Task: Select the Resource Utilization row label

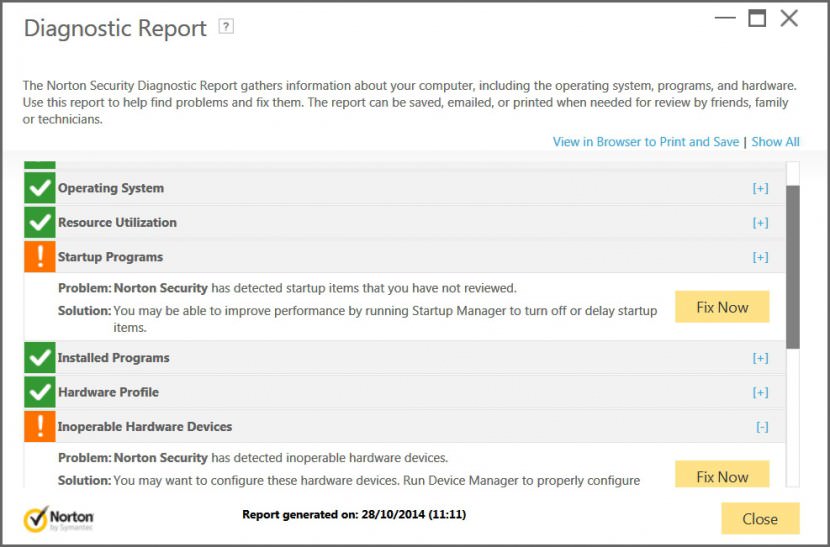Action: tap(117, 223)
